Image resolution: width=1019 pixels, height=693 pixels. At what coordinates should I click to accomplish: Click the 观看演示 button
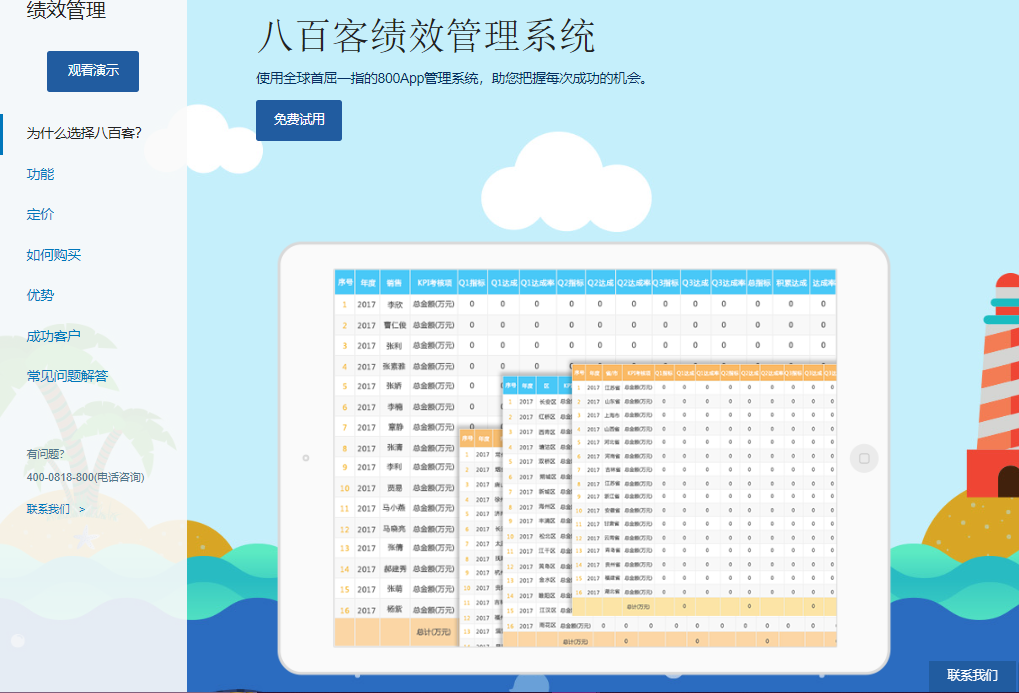tap(93, 71)
